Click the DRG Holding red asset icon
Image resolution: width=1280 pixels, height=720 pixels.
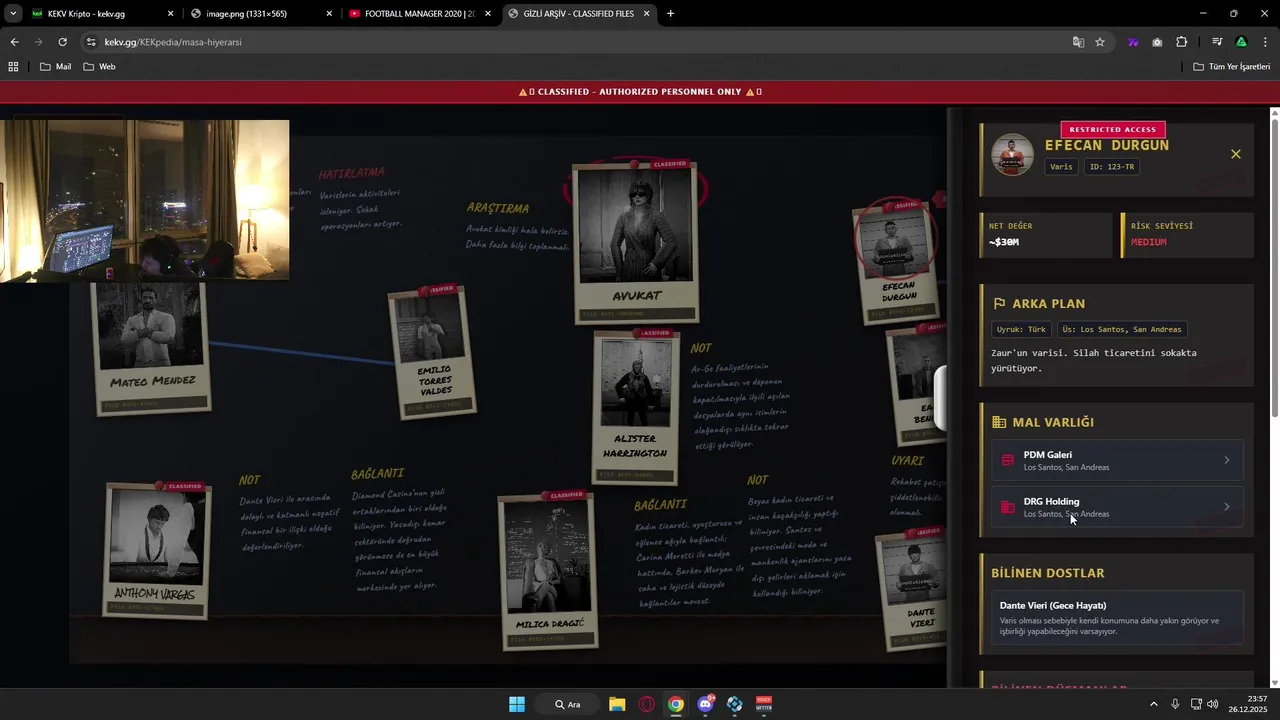click(1007, 507)
